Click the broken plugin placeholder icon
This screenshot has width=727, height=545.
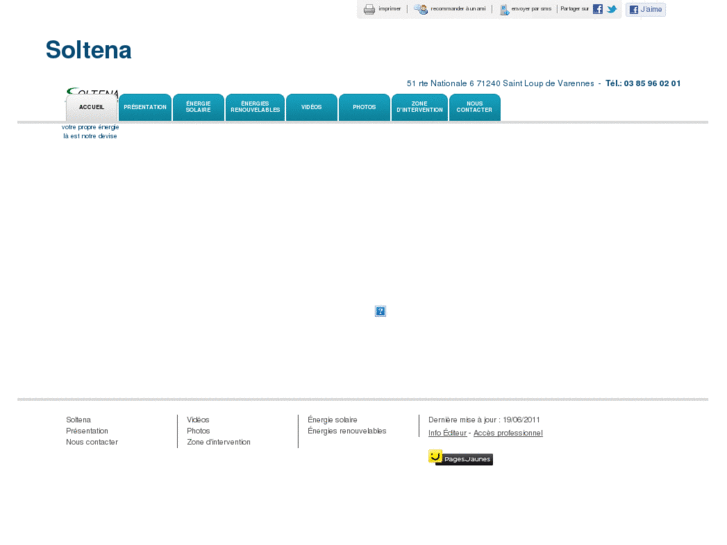(x=380, y=311)
